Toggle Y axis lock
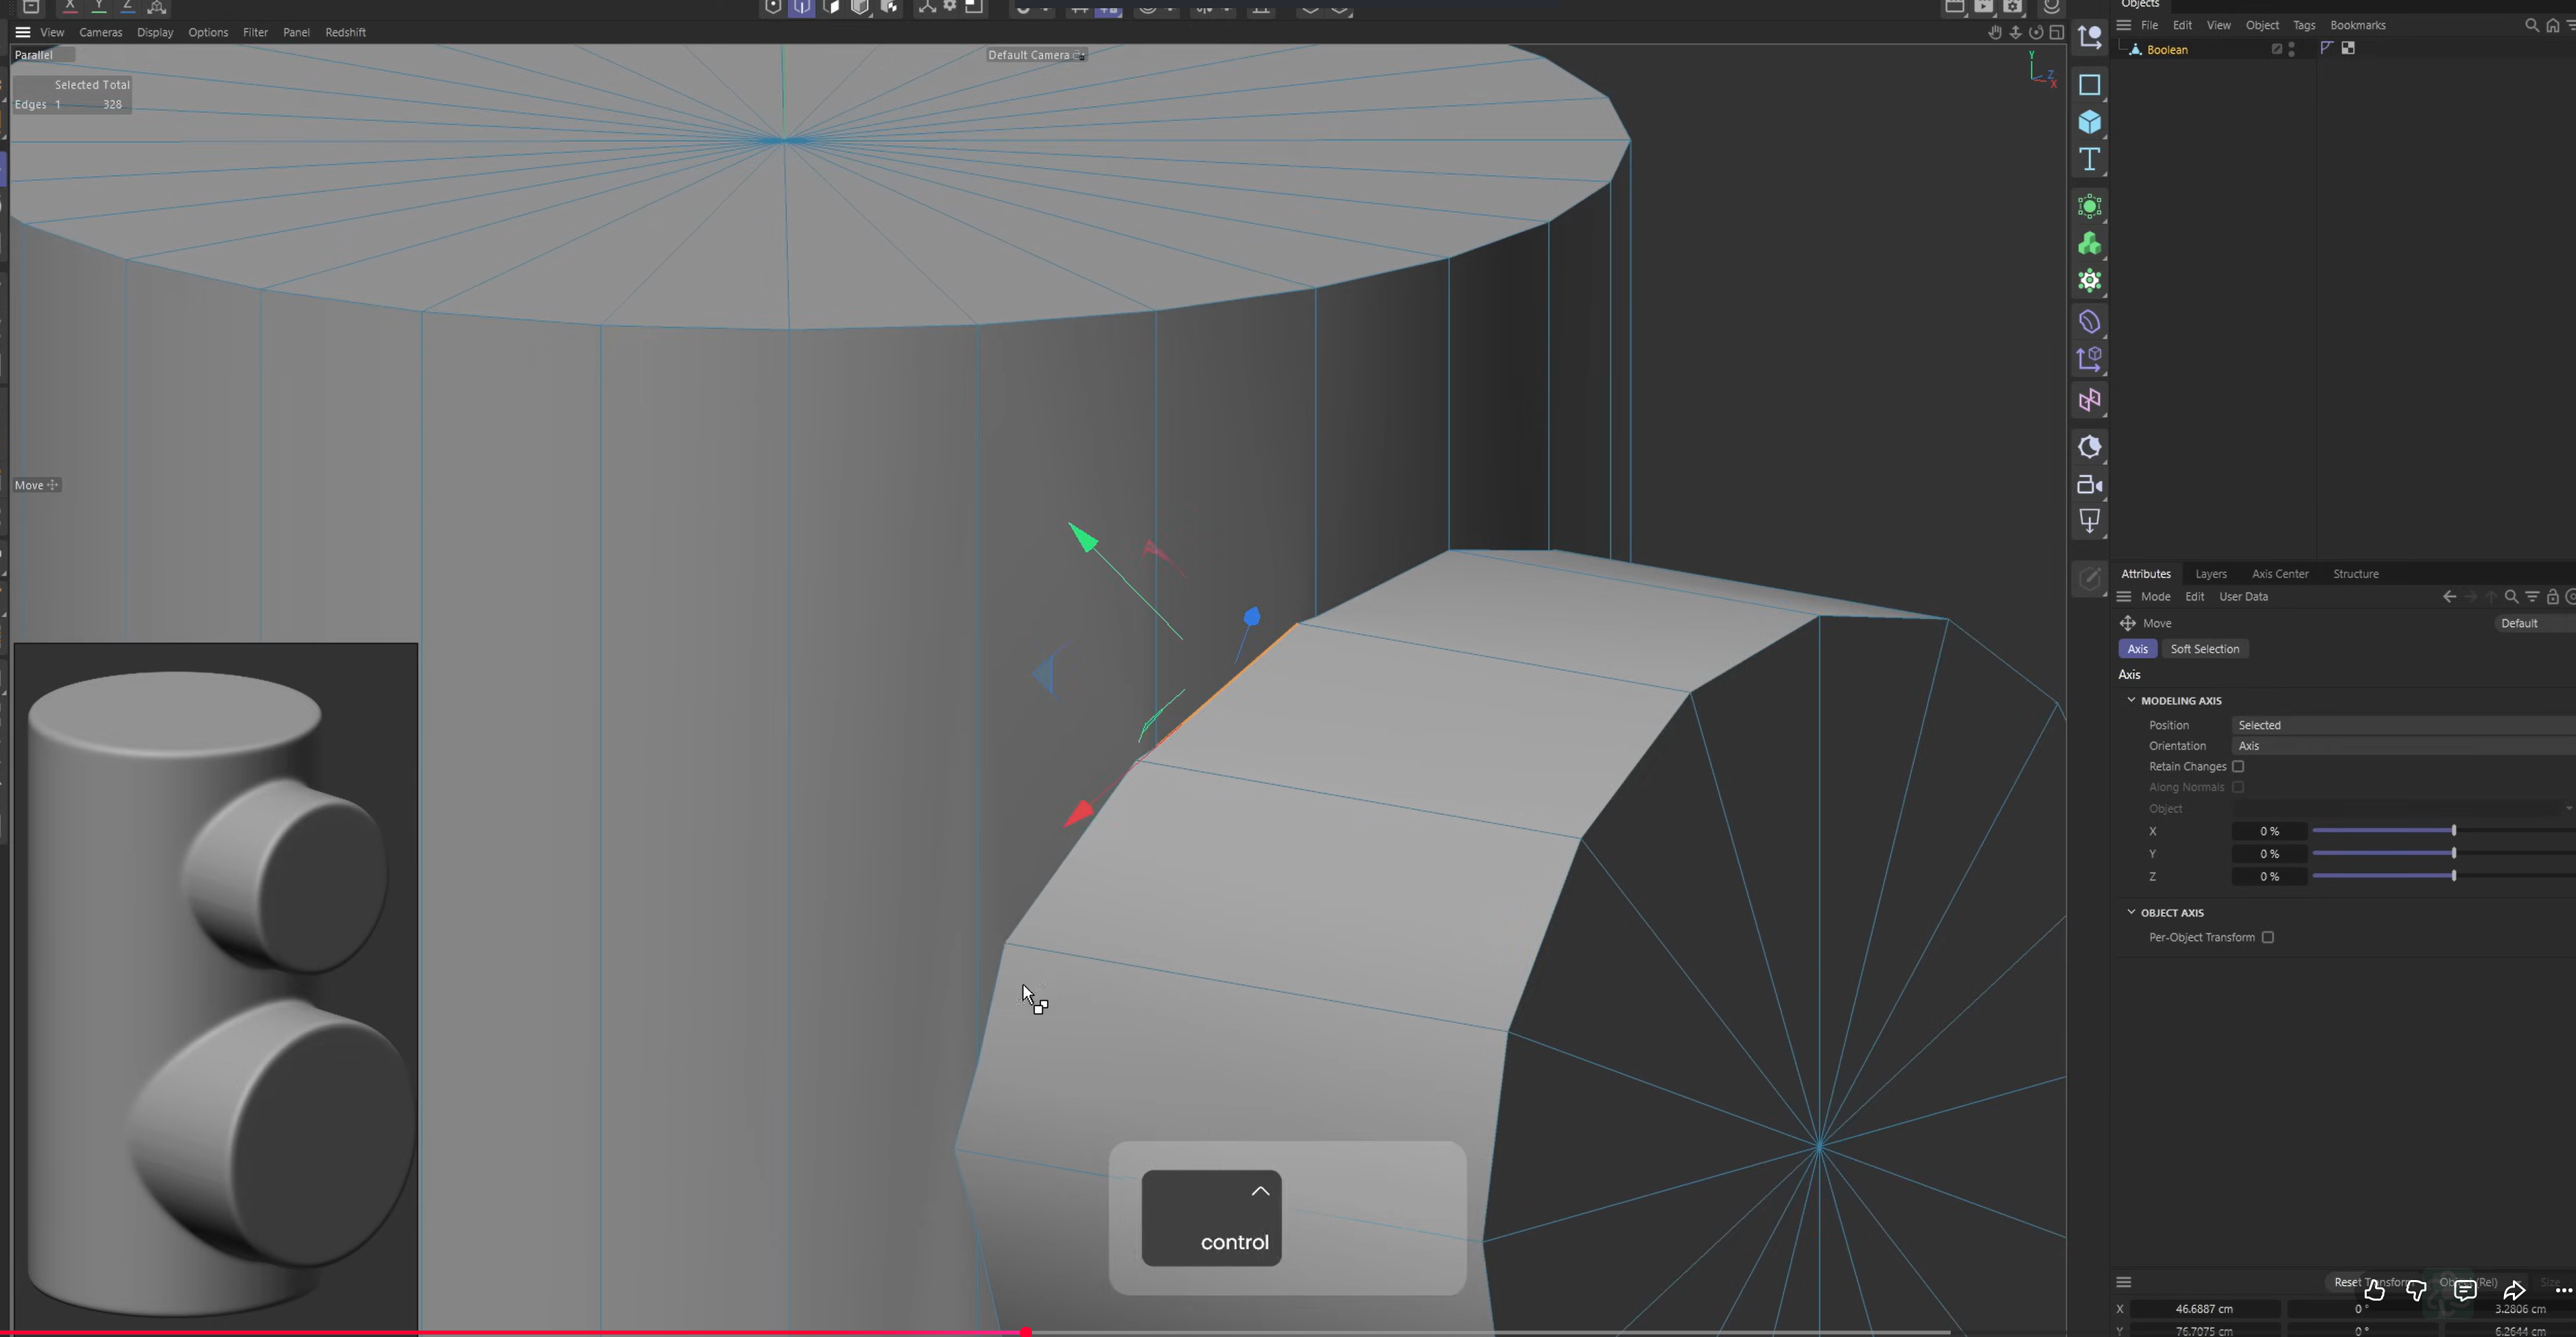The height and width of the screenshot is (1337, 2576). tap(99, 7)
